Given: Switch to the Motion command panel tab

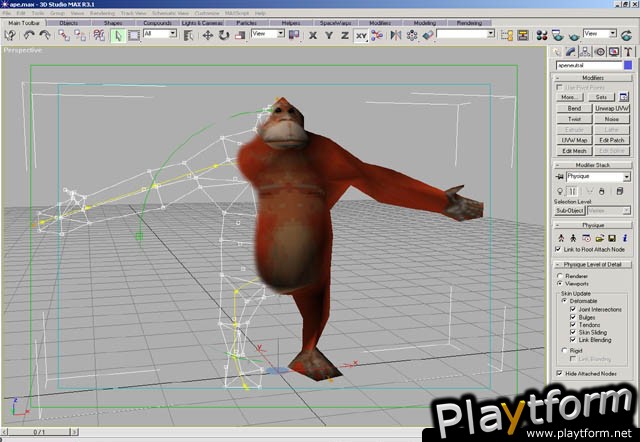Looking at the screenshot, I should click(x=600, y=52).
